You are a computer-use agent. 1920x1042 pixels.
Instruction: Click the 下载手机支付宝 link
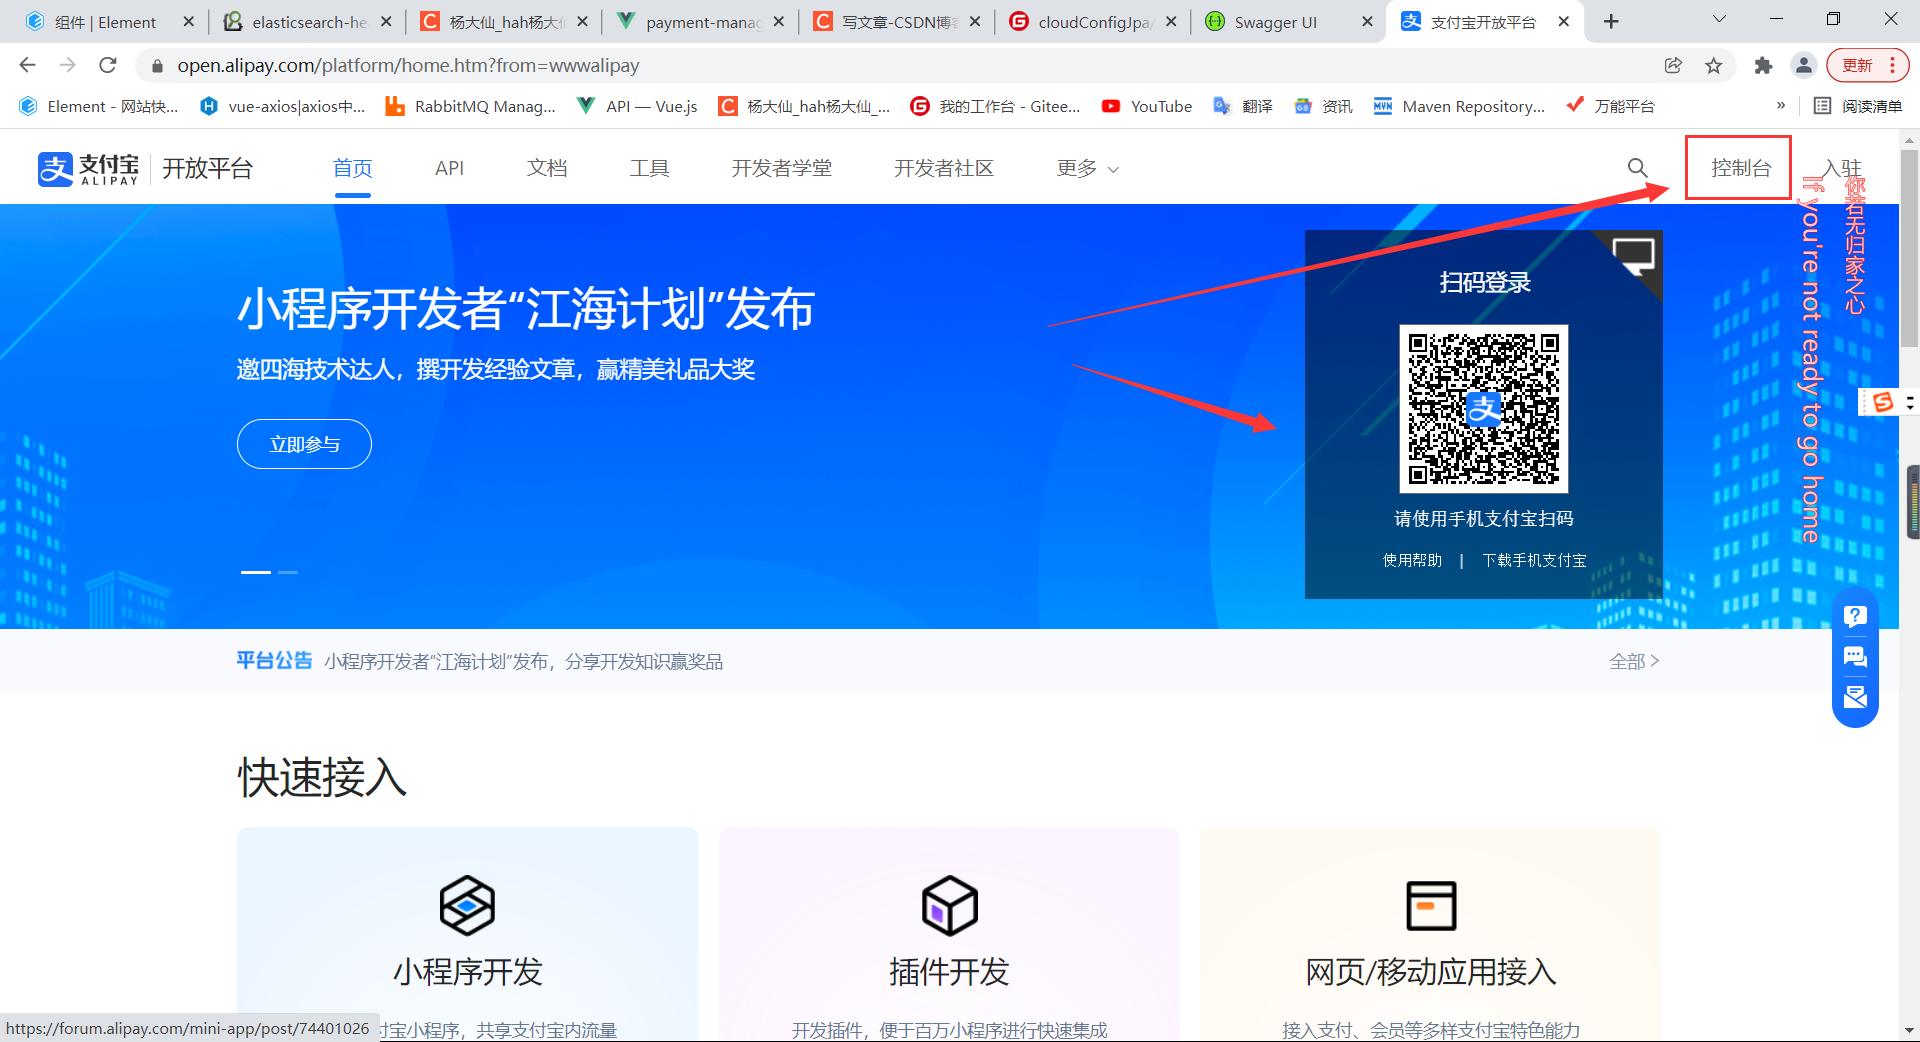coord(1534,560)
